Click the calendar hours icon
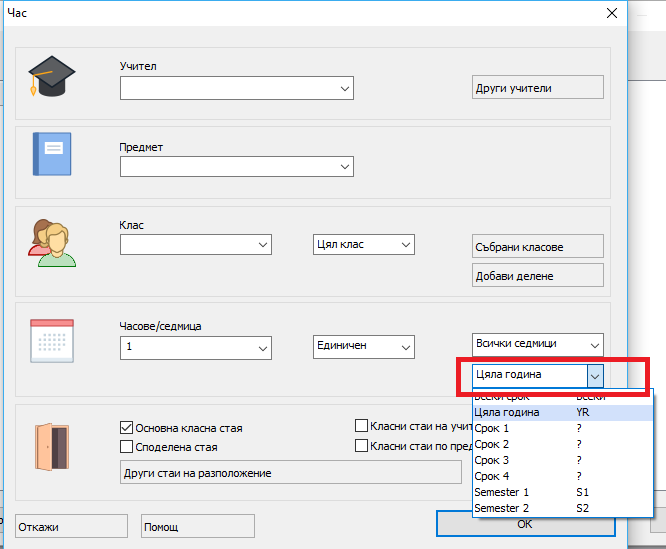Screen dimensions: 666x549 tap(51, 340)
